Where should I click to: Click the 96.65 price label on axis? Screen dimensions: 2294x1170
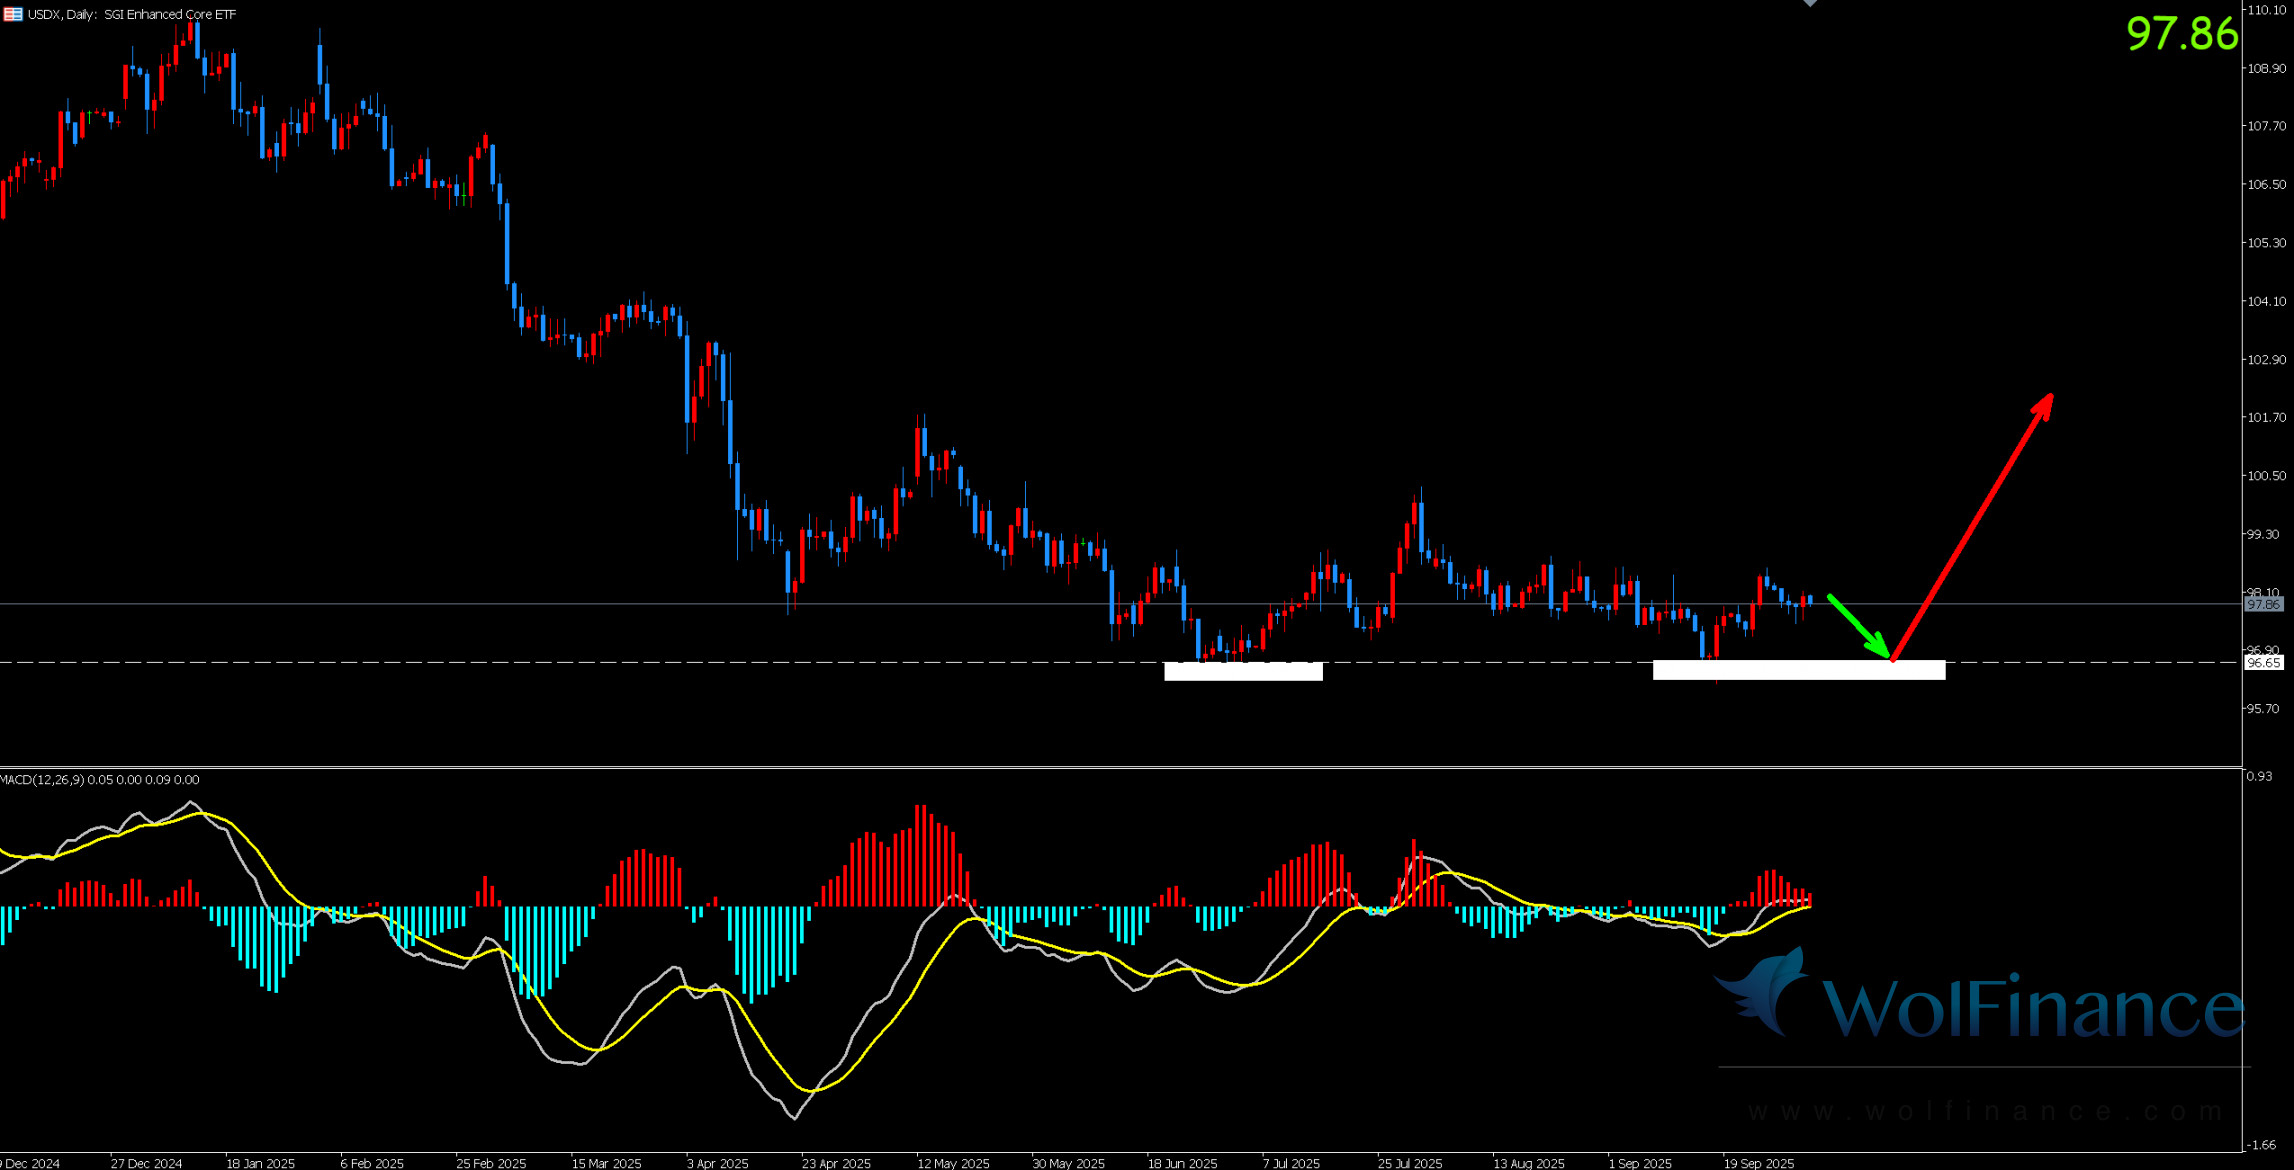(x=2263, y=663)
